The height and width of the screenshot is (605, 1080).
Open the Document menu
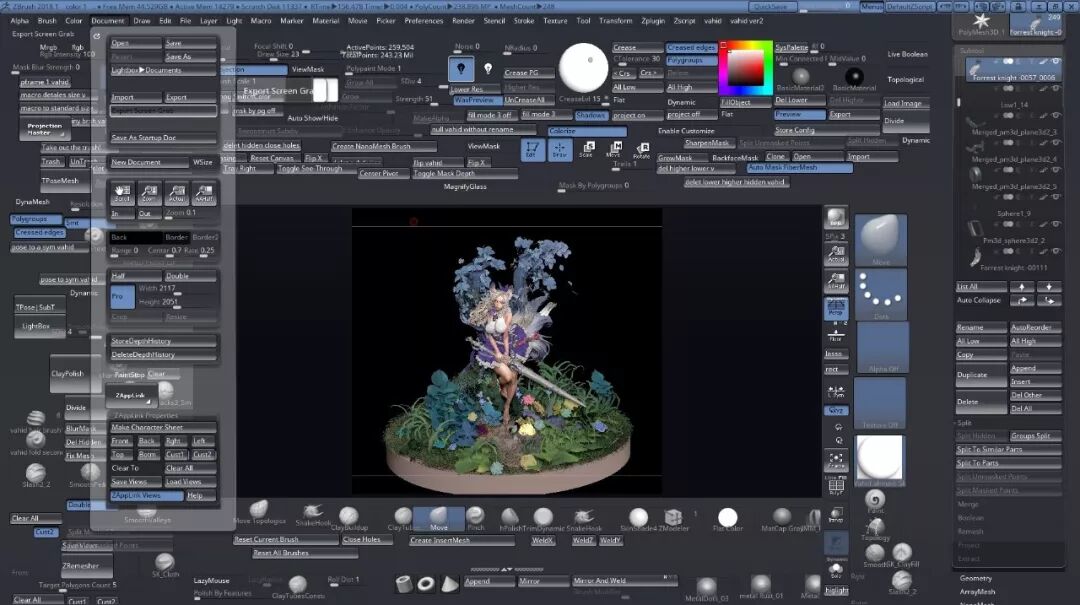[x=107, y=21]
